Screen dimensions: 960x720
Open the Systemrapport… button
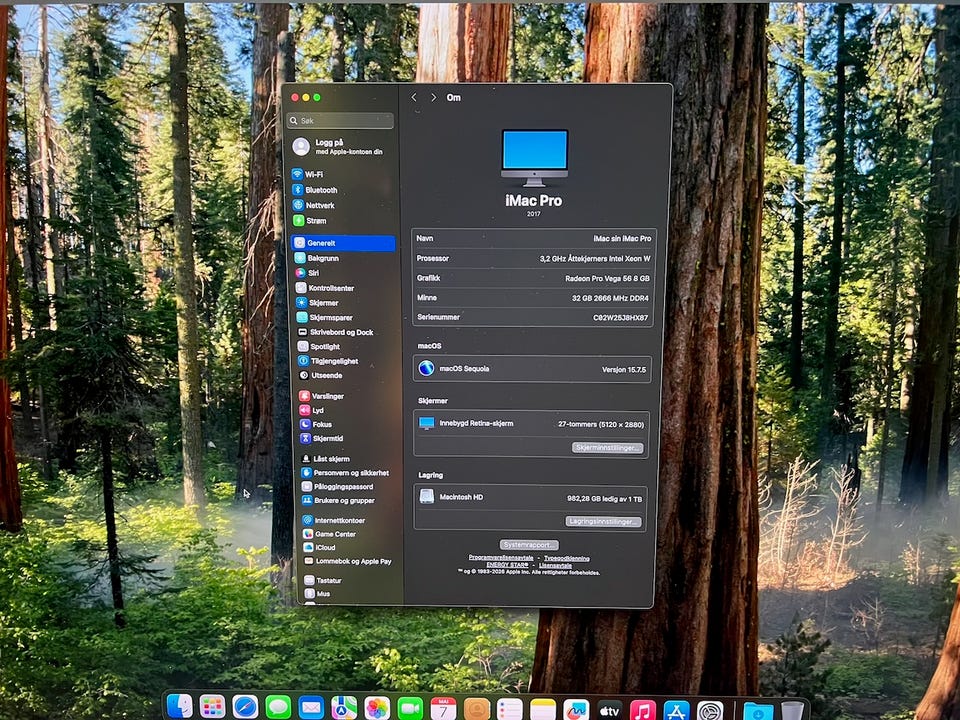click(528, 545)
